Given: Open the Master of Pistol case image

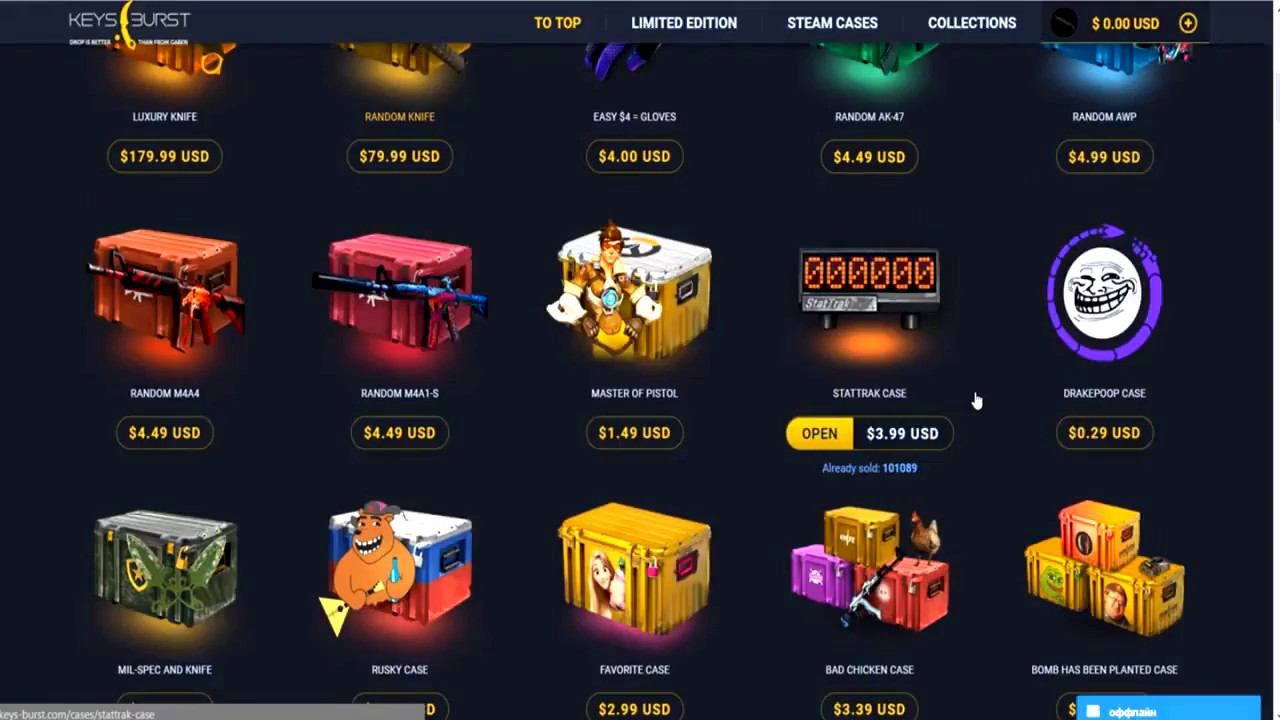Looking at the screenshot, I should coord(632,290).
